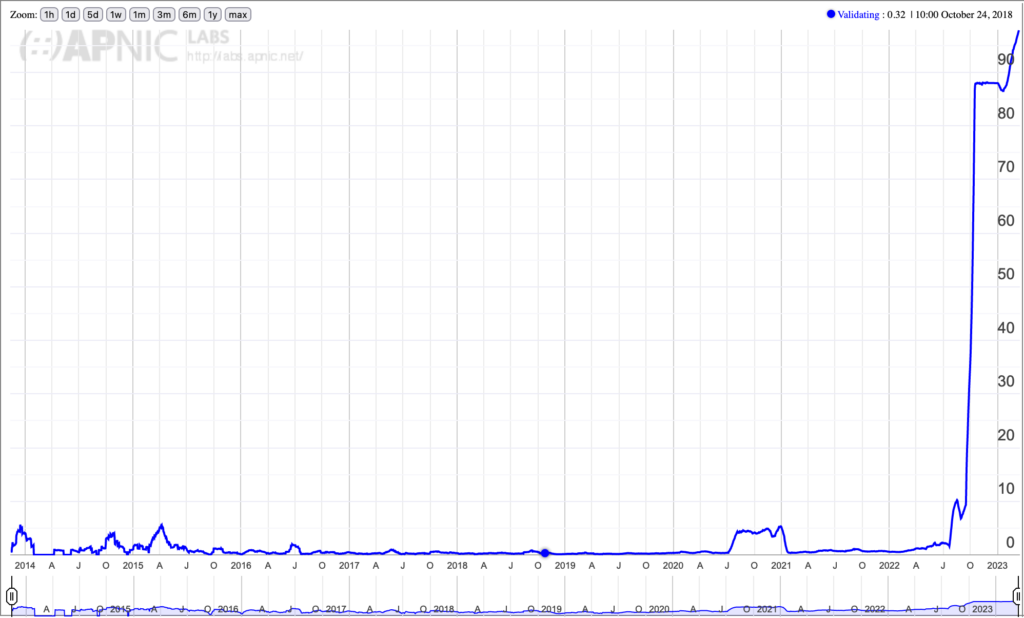Switch zoom to 3m
This screenshot has width=1024, height=618.
(x=164, y=15)
